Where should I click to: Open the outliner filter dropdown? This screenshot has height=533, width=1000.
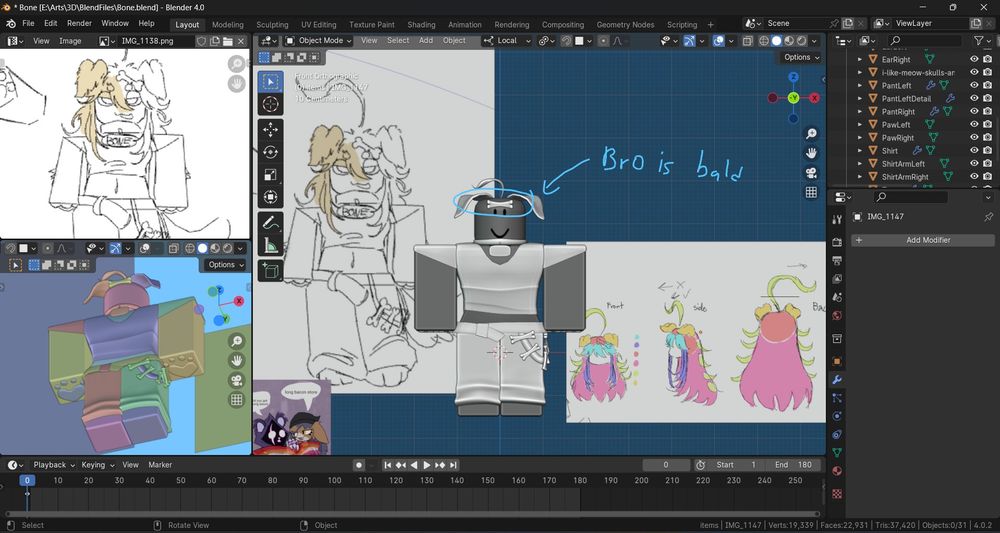tap(982, 41)
